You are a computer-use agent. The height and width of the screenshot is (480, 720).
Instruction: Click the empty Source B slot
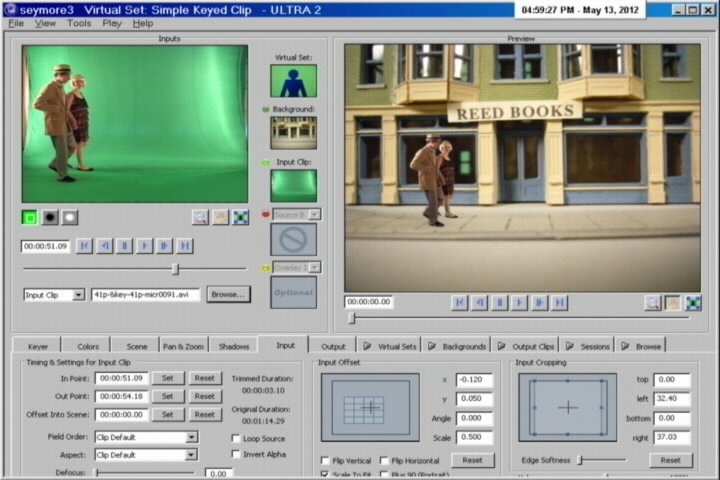tap(293, 239)
